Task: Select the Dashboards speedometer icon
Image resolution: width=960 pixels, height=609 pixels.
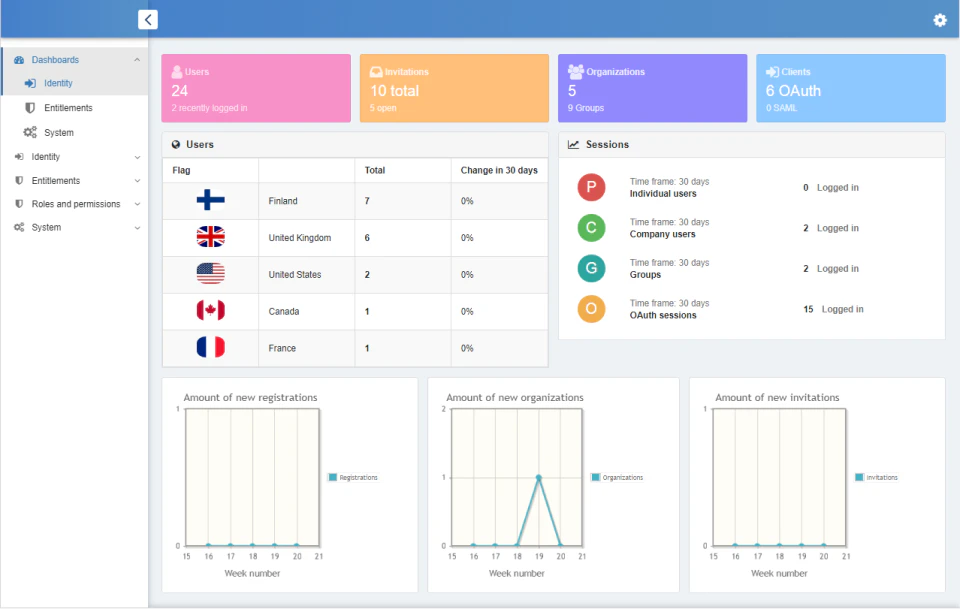Action: click(x=20, y=60)
